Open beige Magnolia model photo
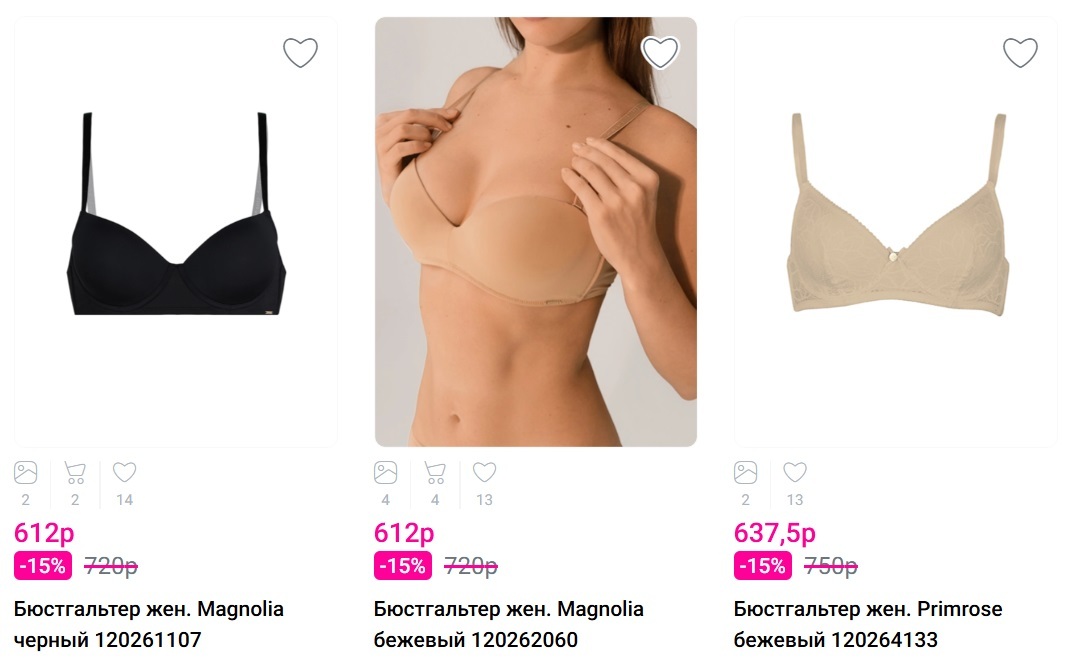Viewport: 1074px width, 671px height. 536,231
